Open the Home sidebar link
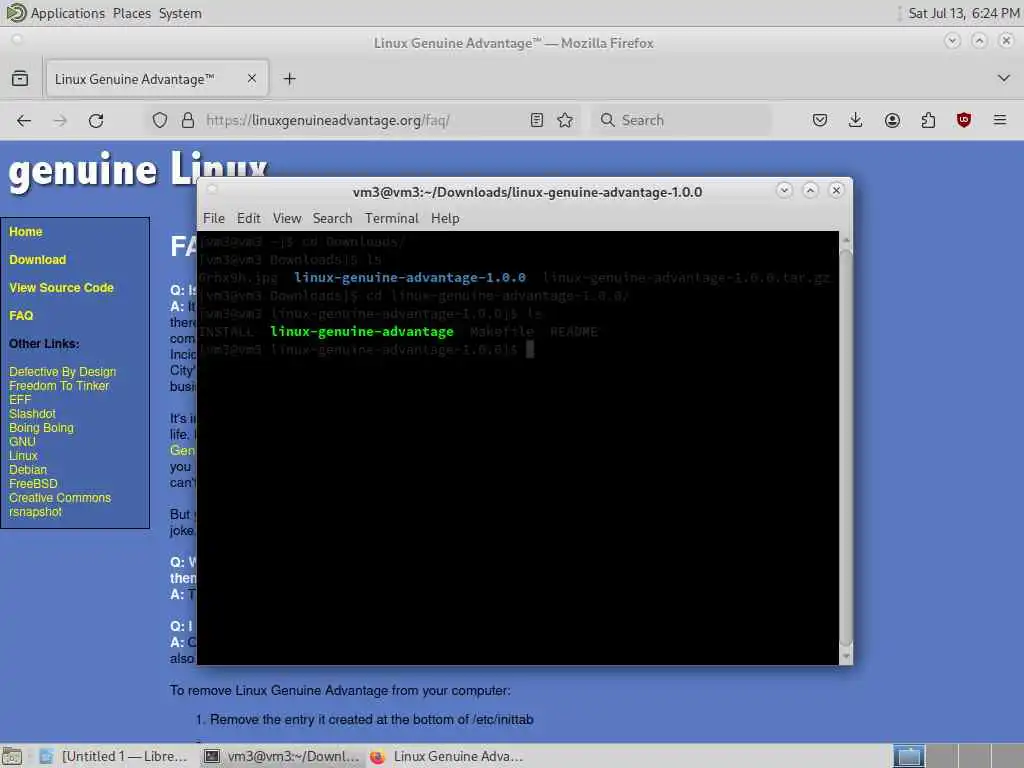The width and height of the screenshot is (1024, 768). pos(25,232)
